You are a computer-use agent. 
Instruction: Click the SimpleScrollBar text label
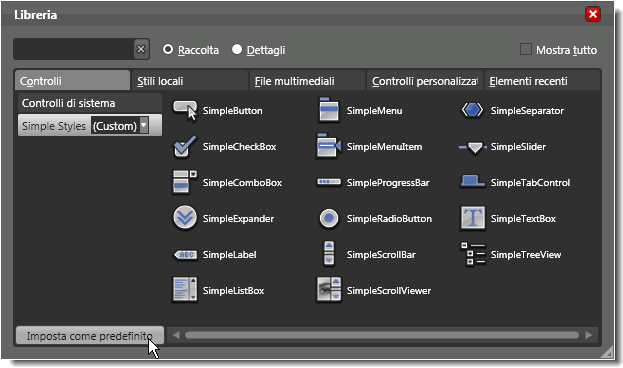(x=381, y=255)
